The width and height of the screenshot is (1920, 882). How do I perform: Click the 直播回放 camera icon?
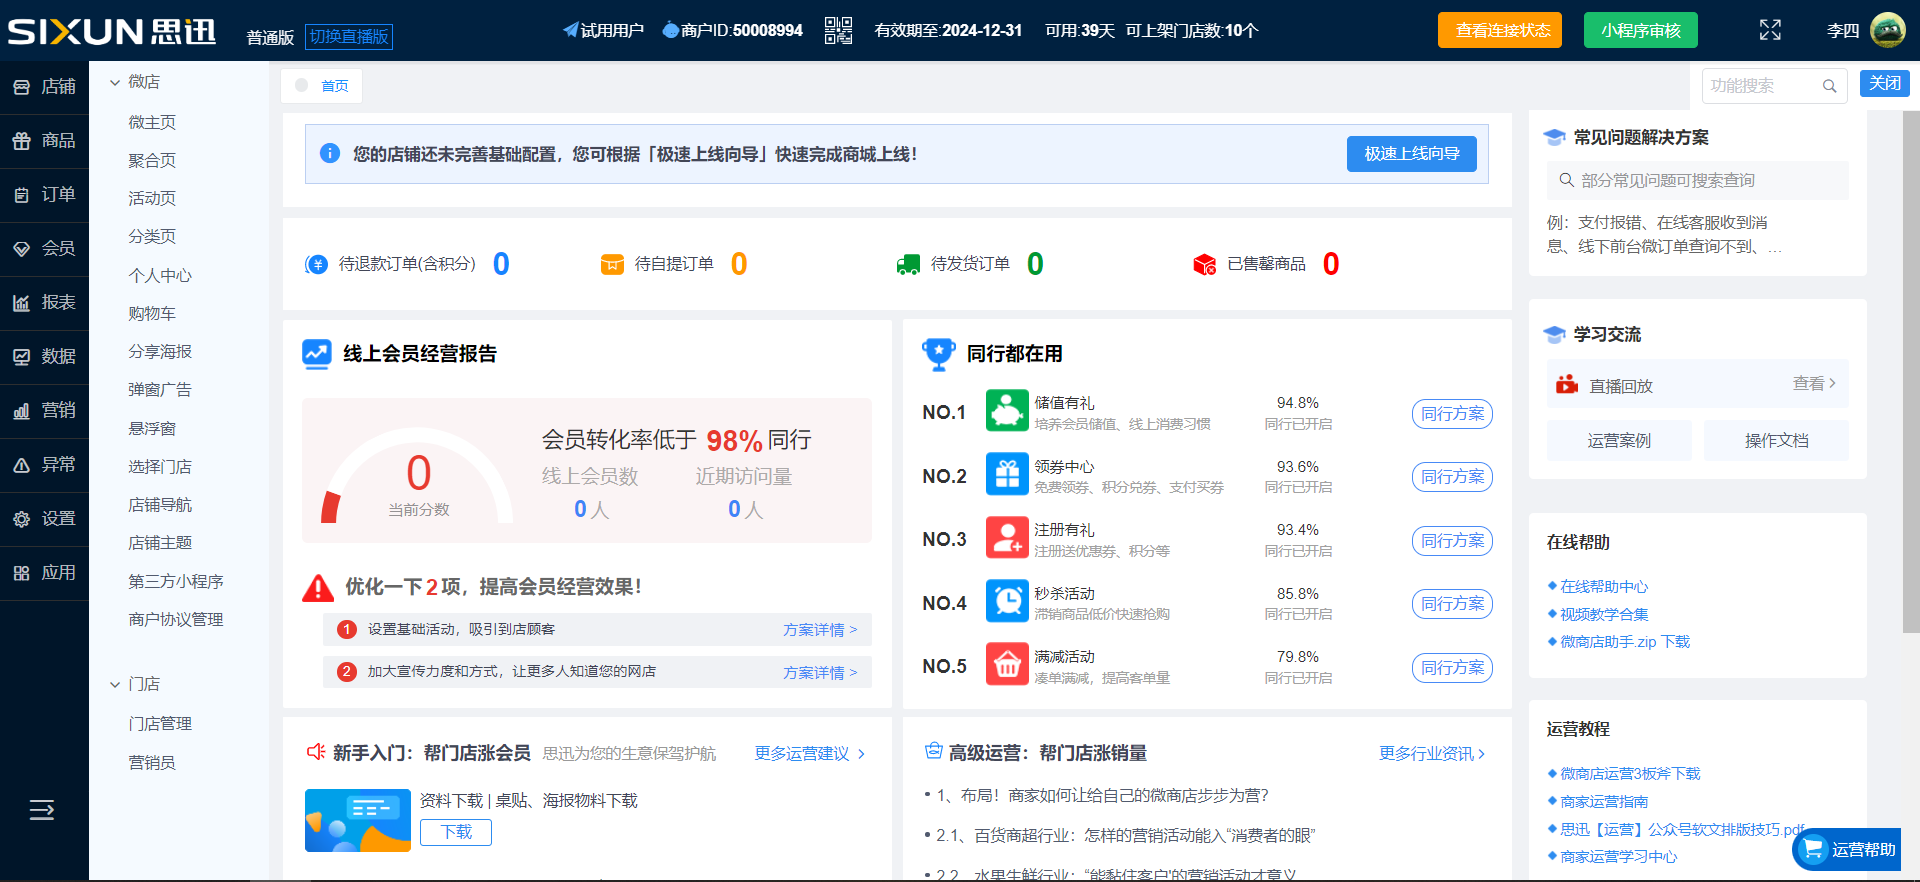click(1567, 385)
